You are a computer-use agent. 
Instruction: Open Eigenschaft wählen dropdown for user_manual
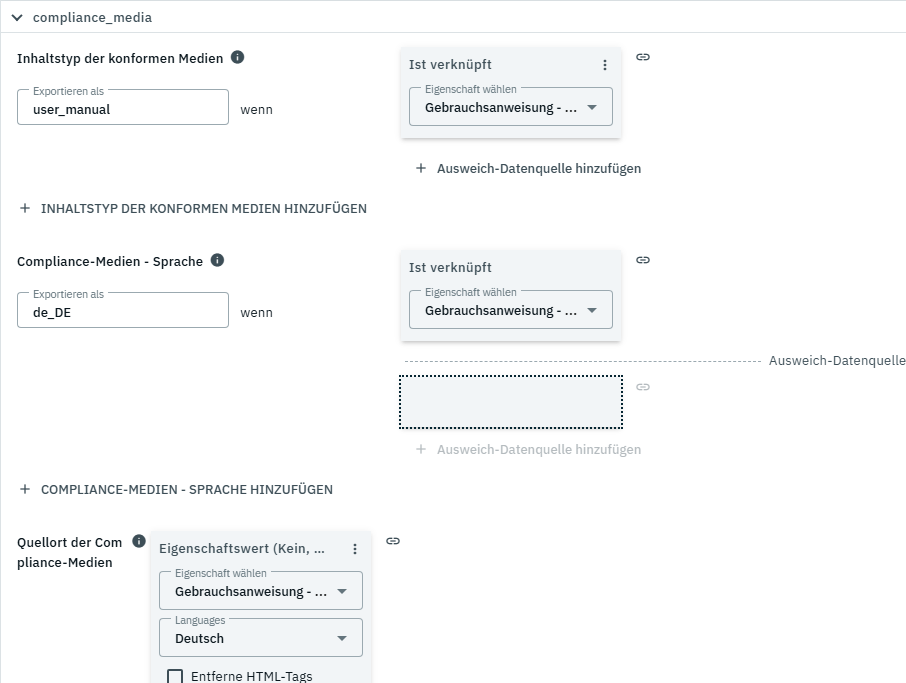(510, 107)
